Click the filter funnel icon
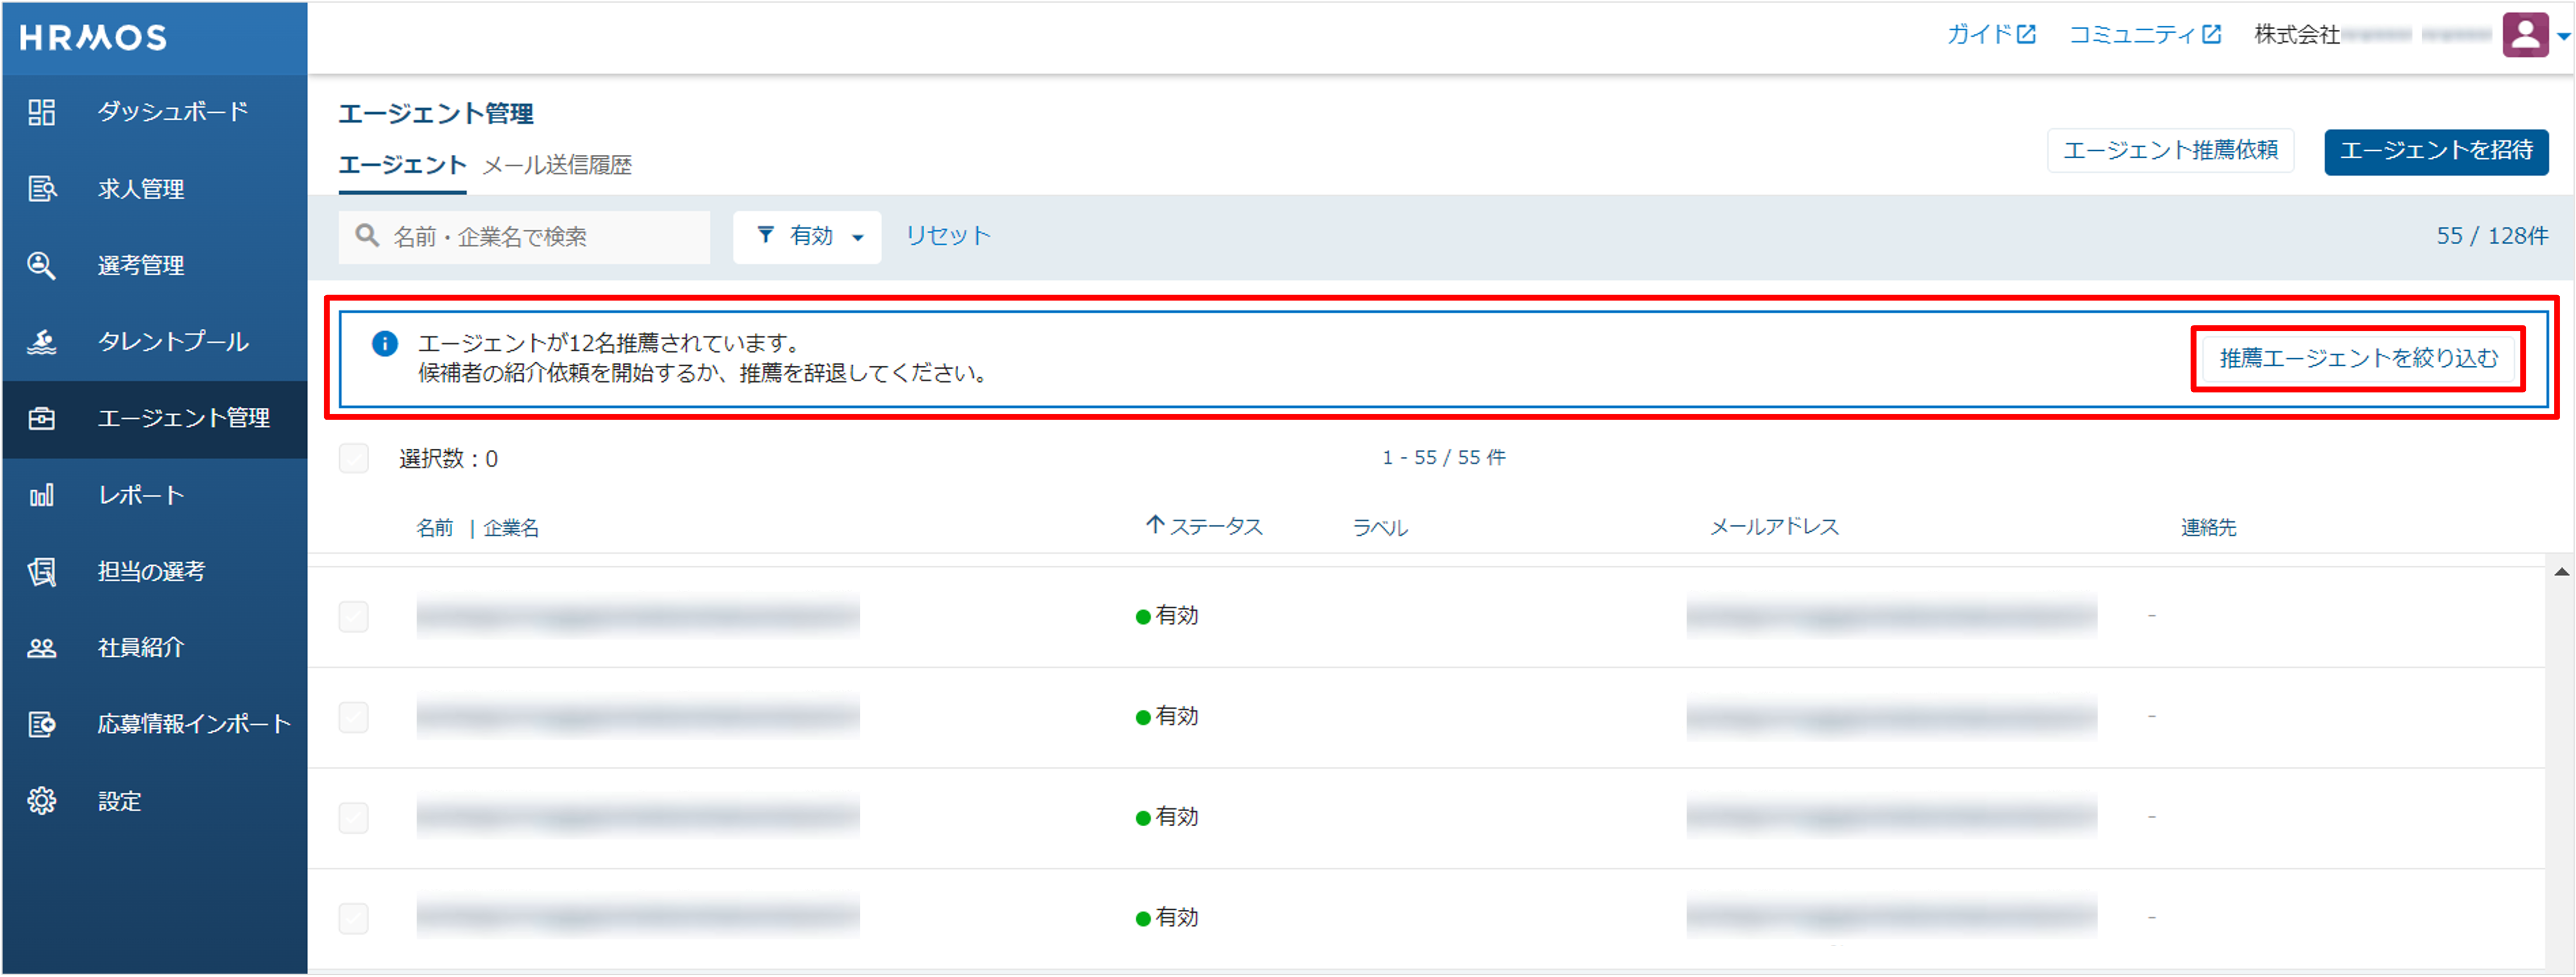This screenshot has height=977, width=2576. pyautogui.click(x=765, y=235)
